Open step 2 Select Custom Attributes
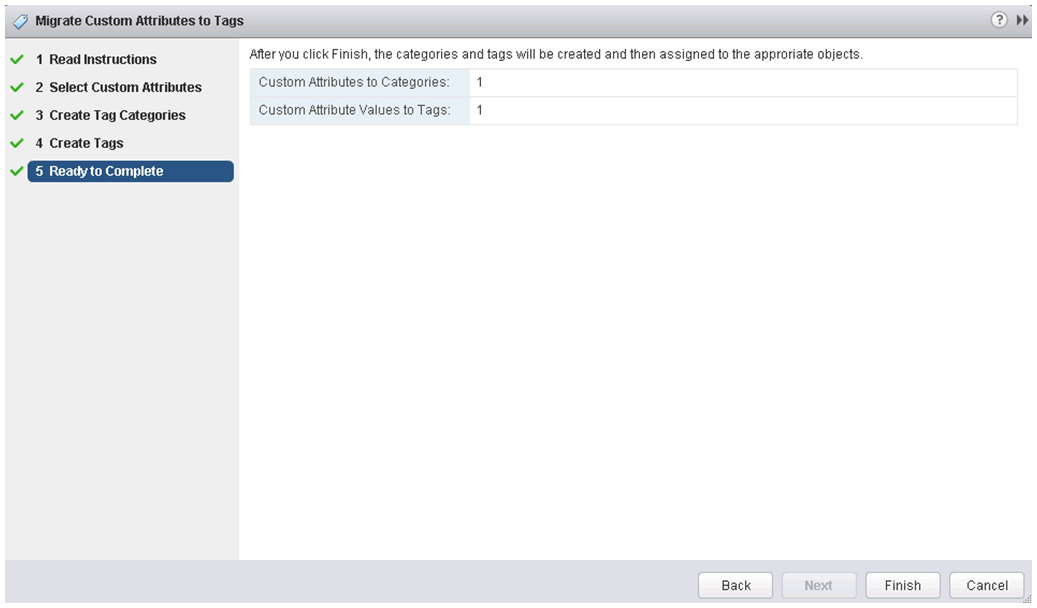Screen dimensions: 1037x608 click(x=118, y=87)
